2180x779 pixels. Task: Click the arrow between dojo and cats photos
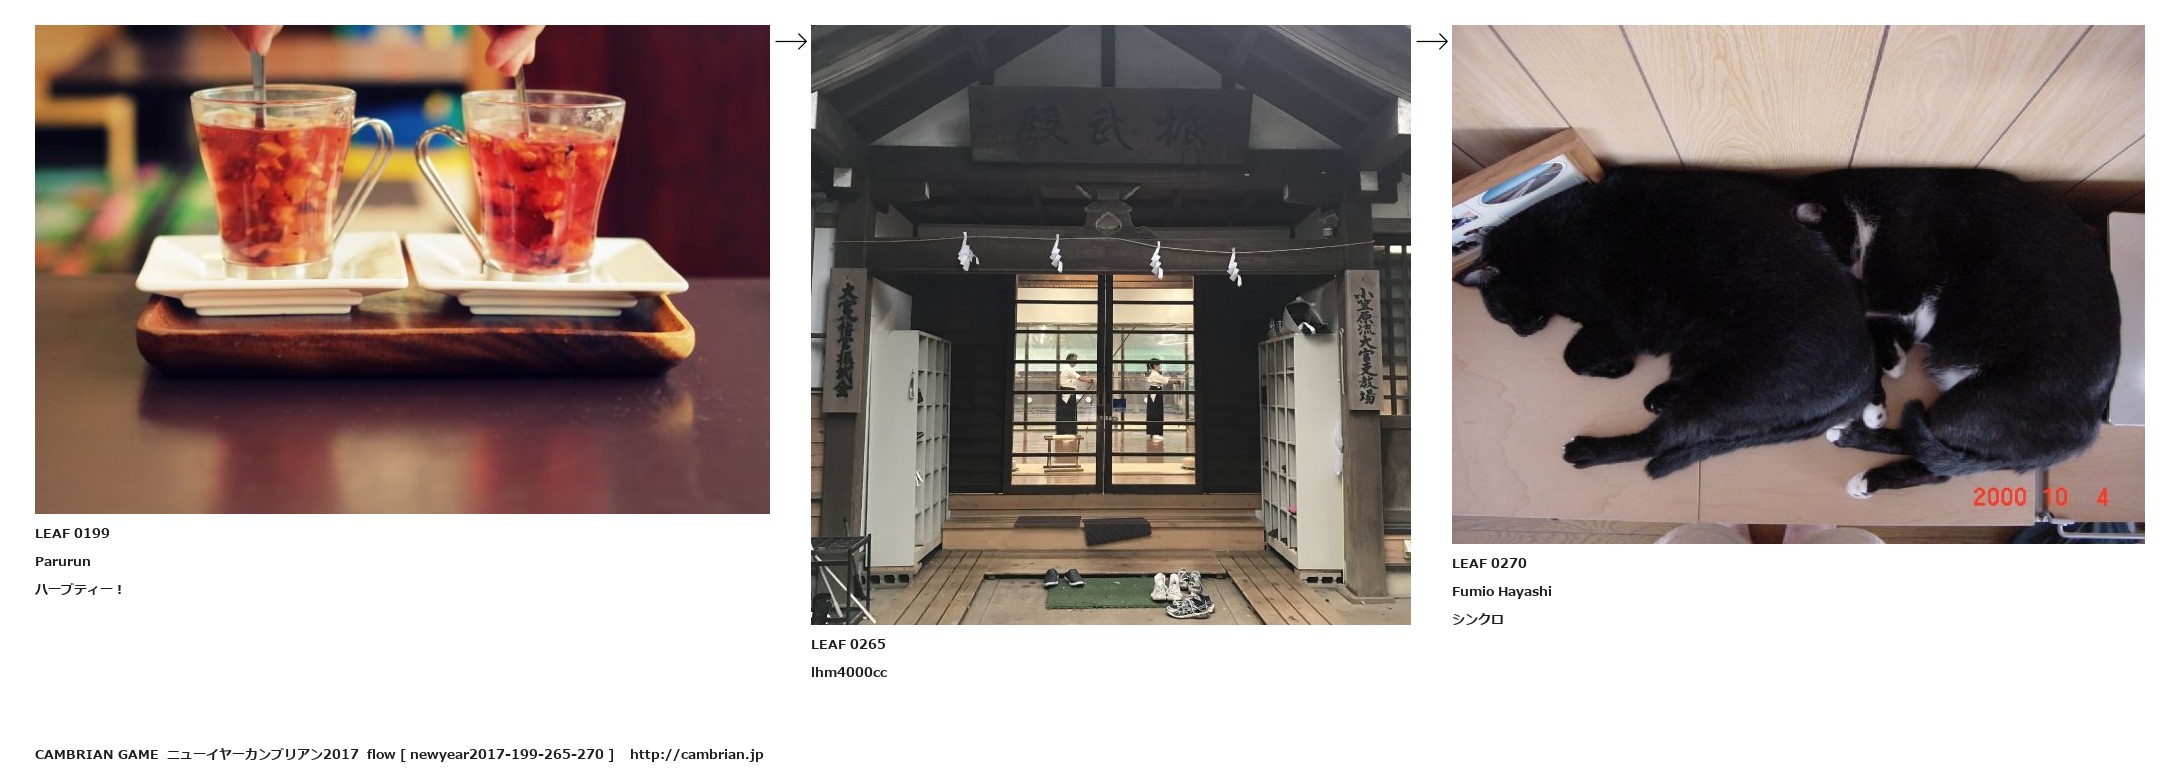[1432, 41]
